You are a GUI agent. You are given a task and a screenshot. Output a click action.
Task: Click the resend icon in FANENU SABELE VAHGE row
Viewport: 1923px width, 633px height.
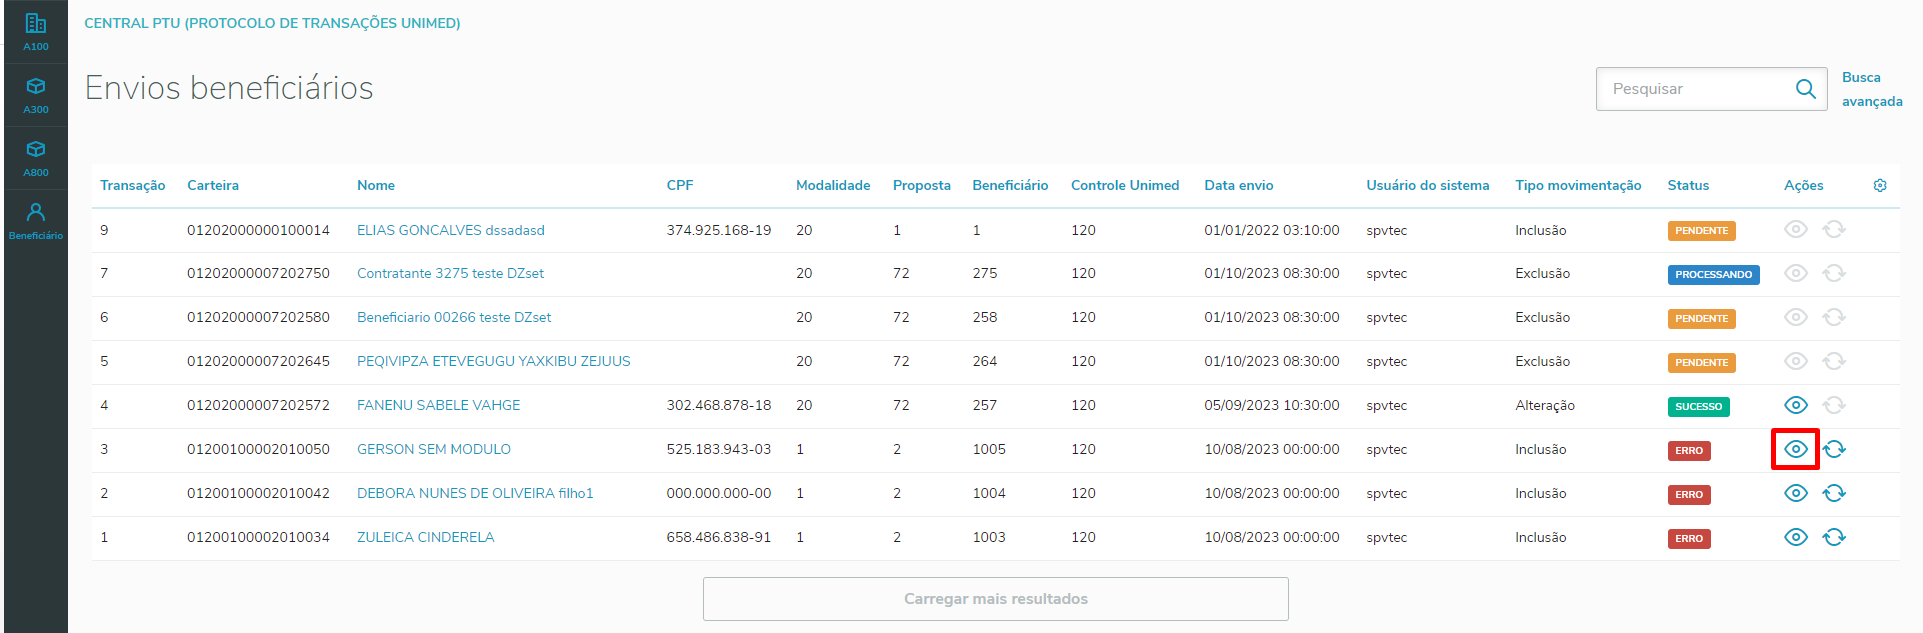pos(1834,405)
